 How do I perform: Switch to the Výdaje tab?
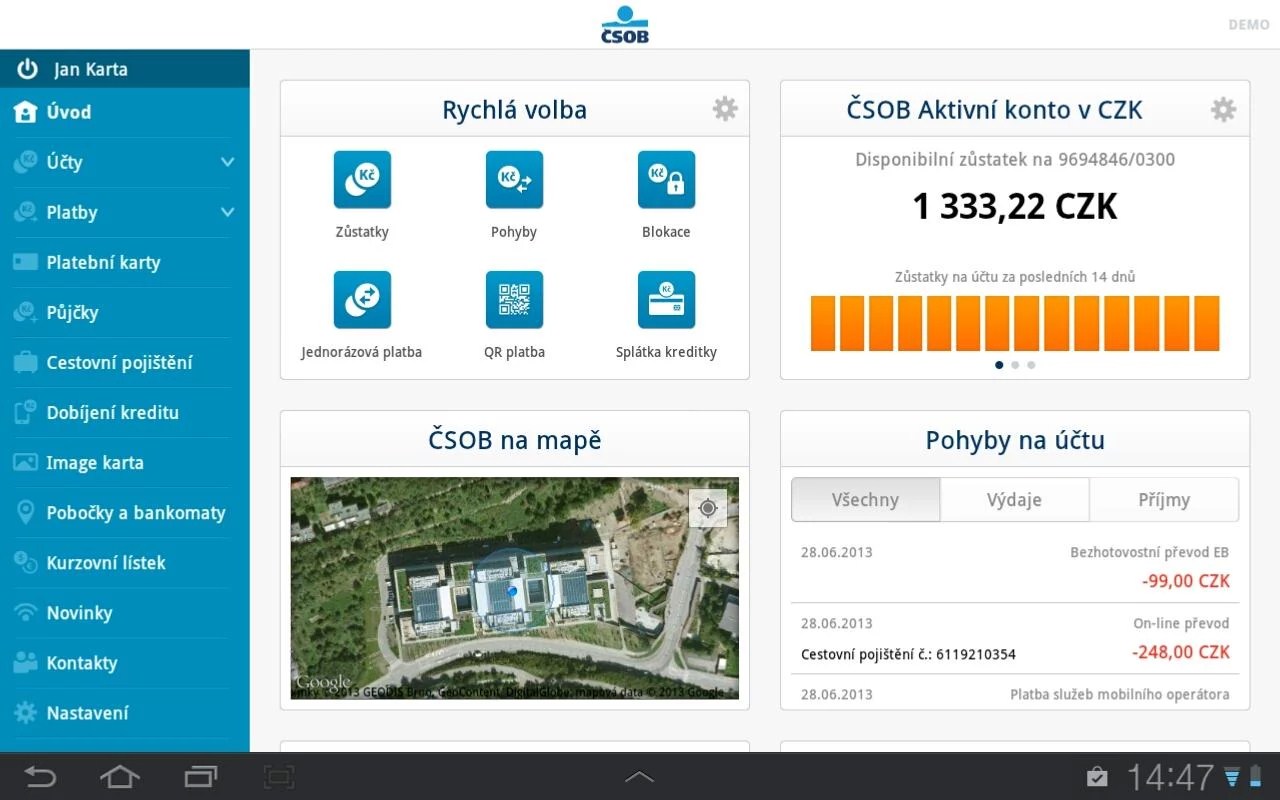pyautogui.click(x=1014, y=499)
